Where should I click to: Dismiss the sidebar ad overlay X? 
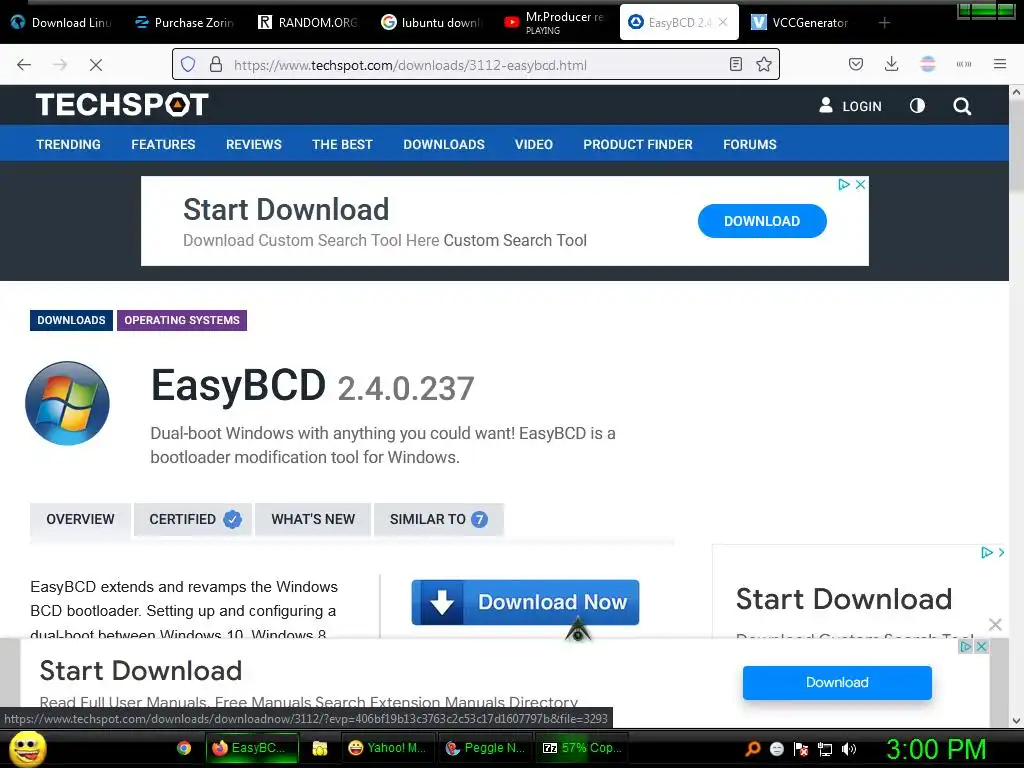[995, 625]
